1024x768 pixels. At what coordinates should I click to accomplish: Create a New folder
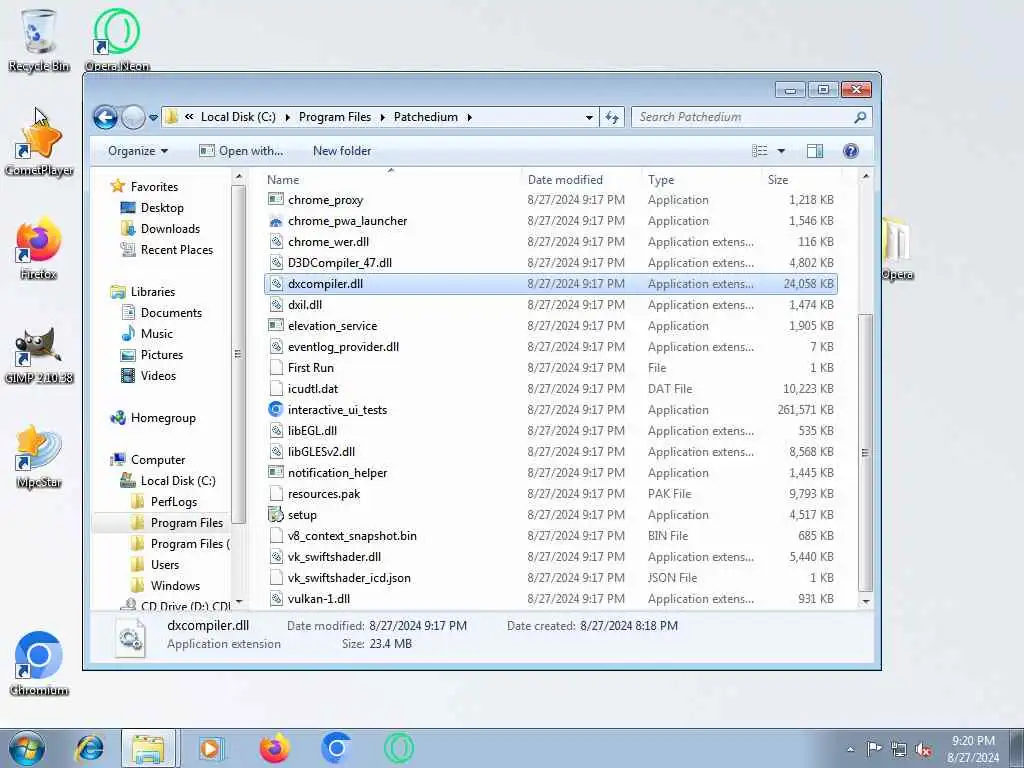pos(342,152)
